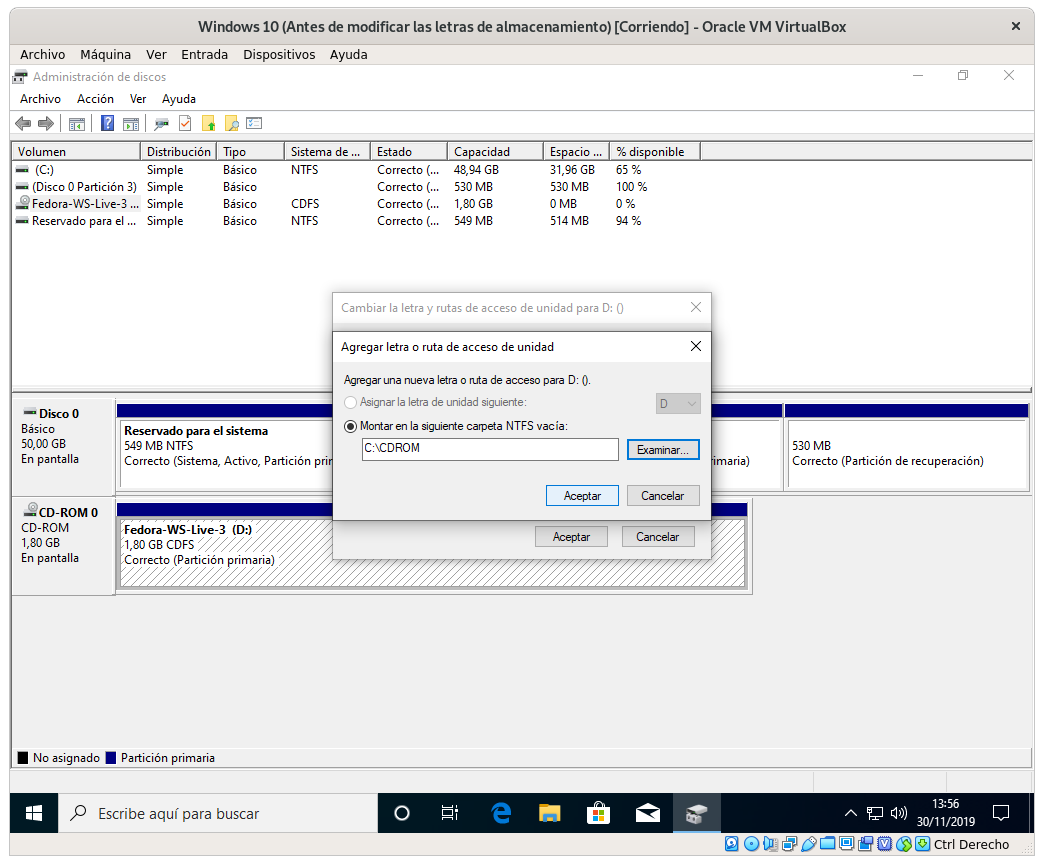Click the VirtualBox optical disk status icon
This screenshot has height=865, width=1044.
coord(754,844)
